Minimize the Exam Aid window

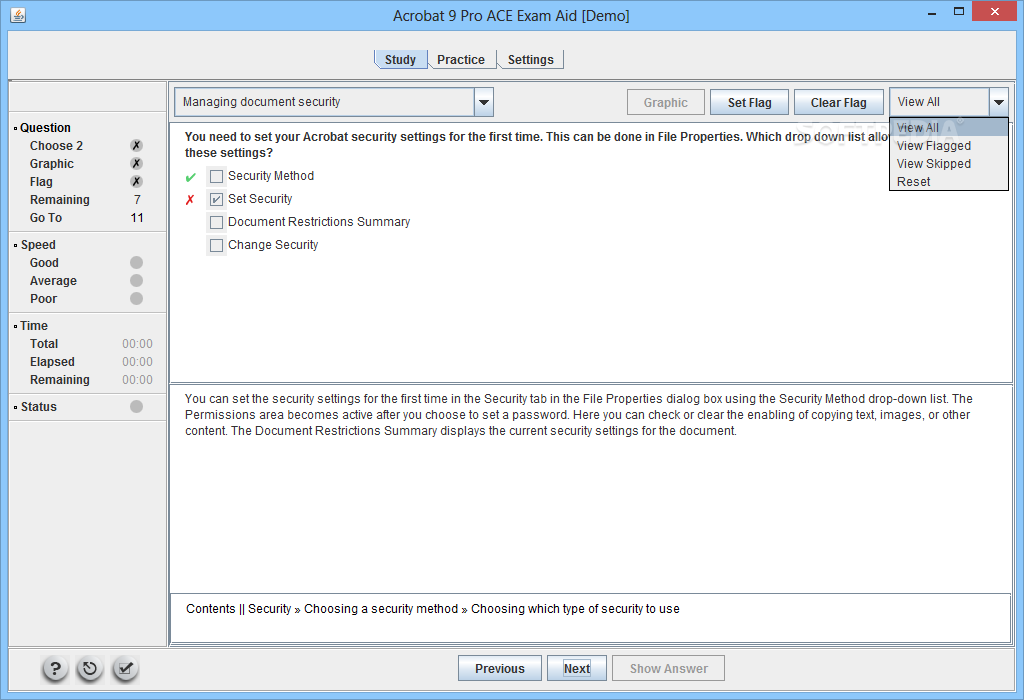click(932, 13)
